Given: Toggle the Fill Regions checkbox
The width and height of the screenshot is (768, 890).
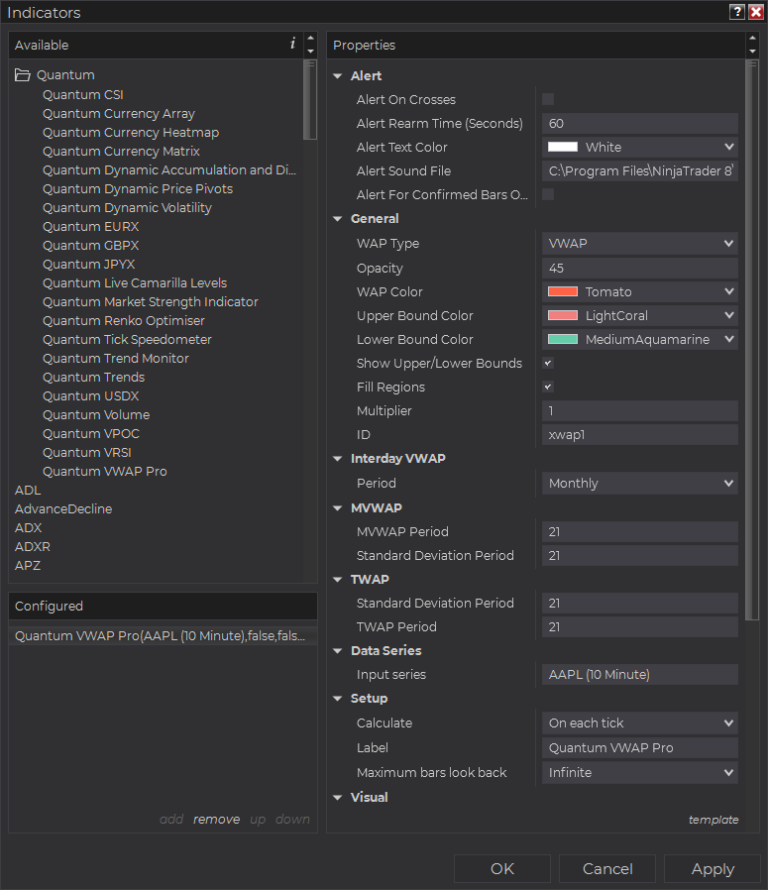Looking at the screenshot, I should click(x=548, y=387).
